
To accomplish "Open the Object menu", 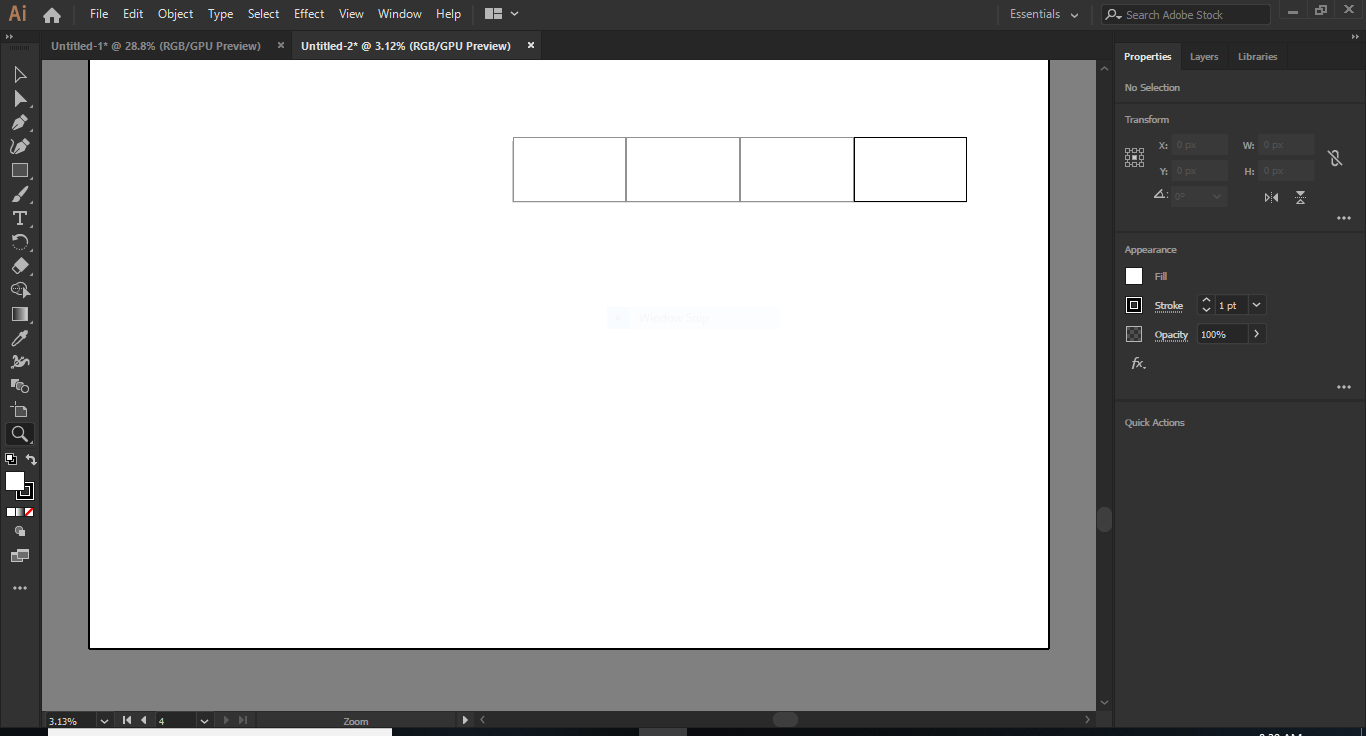I will [x=175, y=14].
